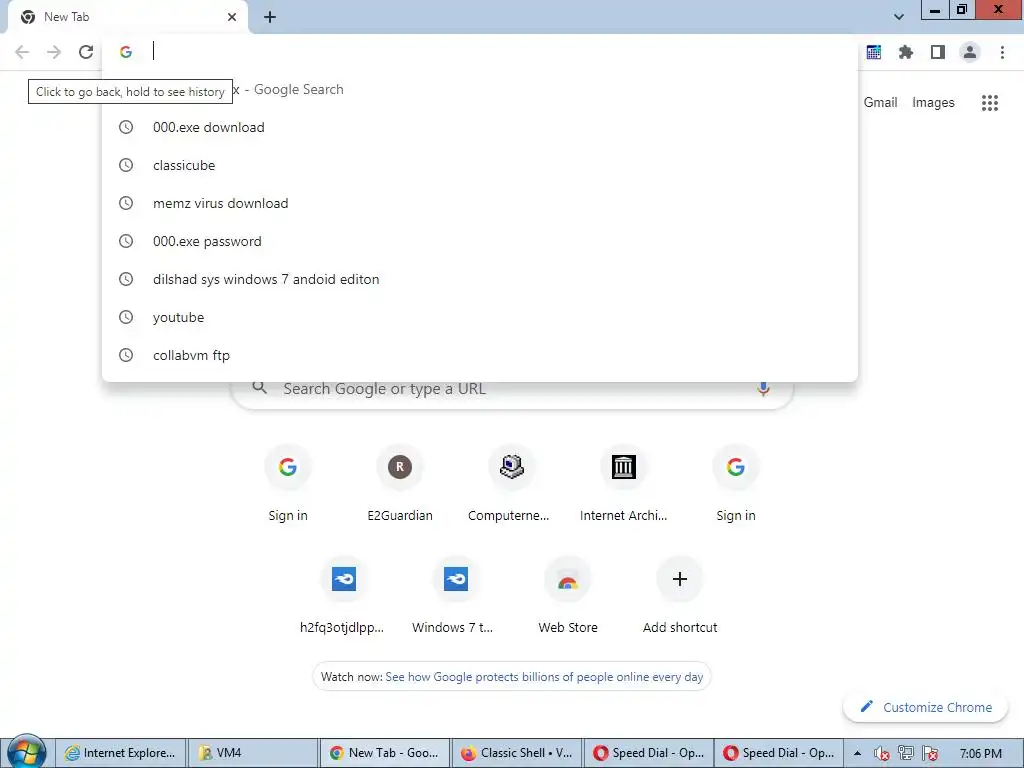
Task: Open a new tab with plus button
Action: [270, 17]
